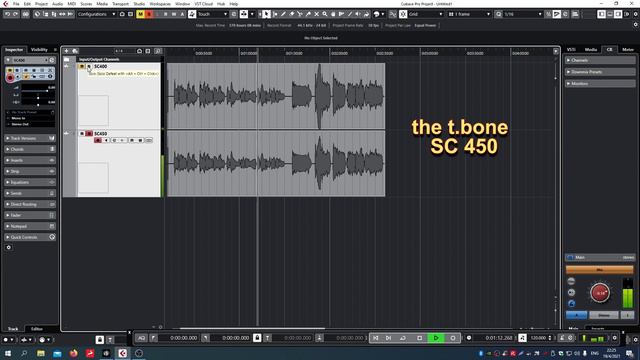Open the Grid snap type dropdown
This screenshot has height=360, width=640.
[425, 14]
